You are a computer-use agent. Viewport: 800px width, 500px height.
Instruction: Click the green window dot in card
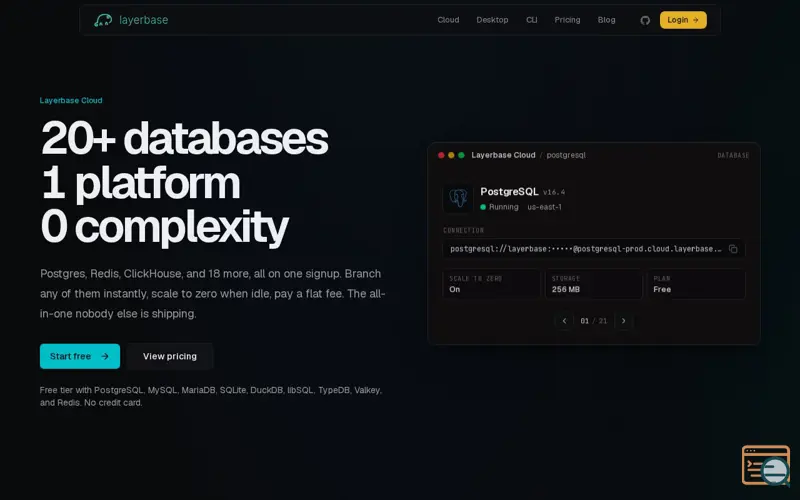coord(461,155)
